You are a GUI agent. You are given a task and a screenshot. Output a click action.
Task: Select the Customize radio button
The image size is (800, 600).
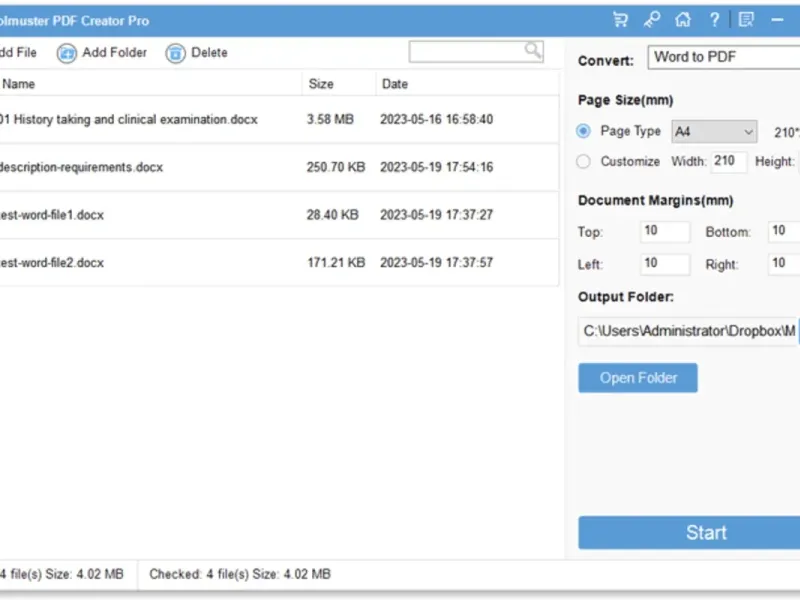(583, 162)
